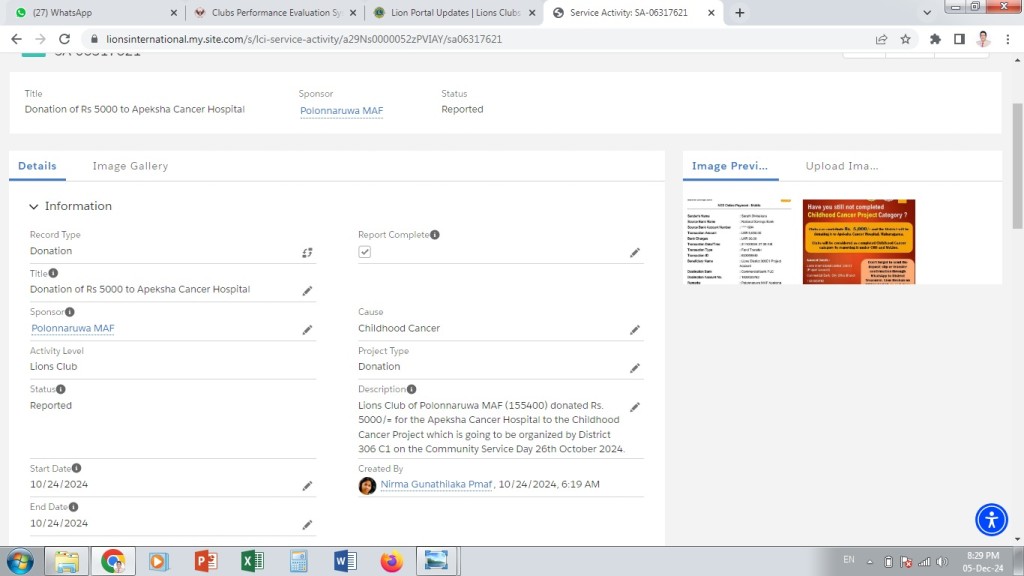The image size is (1024, 576).
Task: Close the Service Activity browser tab
Action: [711, 12]
